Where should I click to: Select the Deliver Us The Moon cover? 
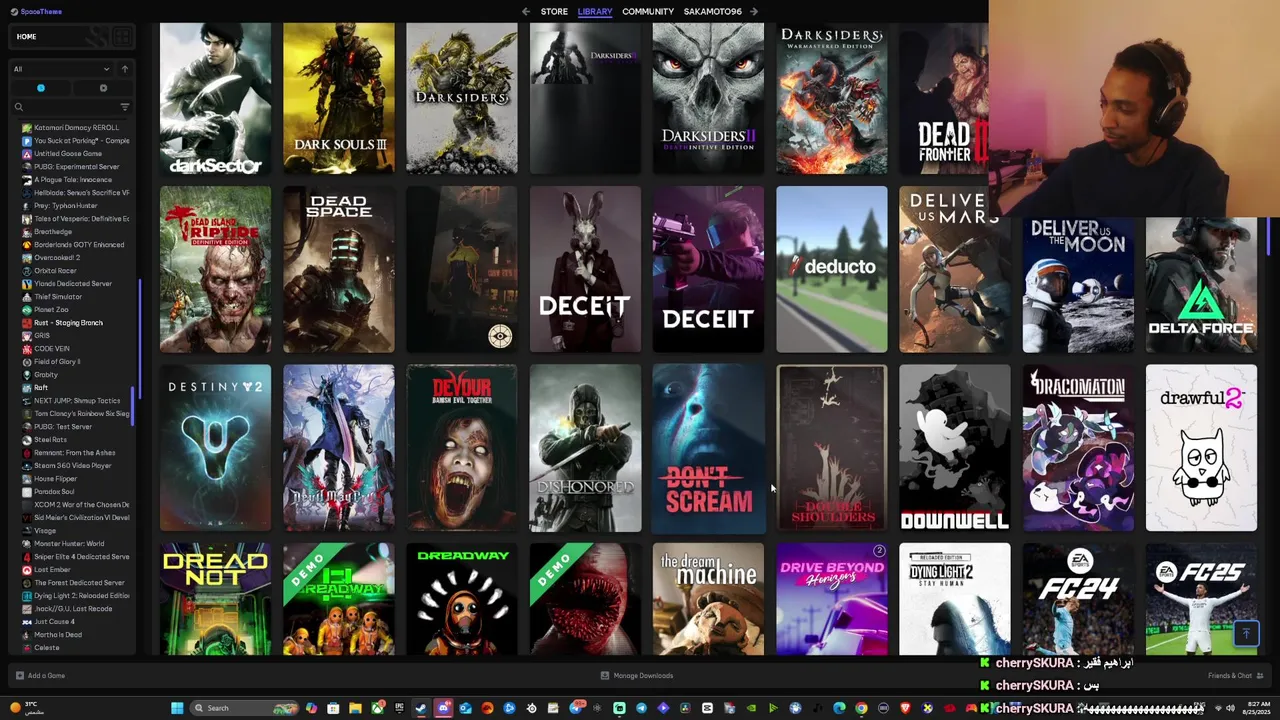click(1078, 285)
